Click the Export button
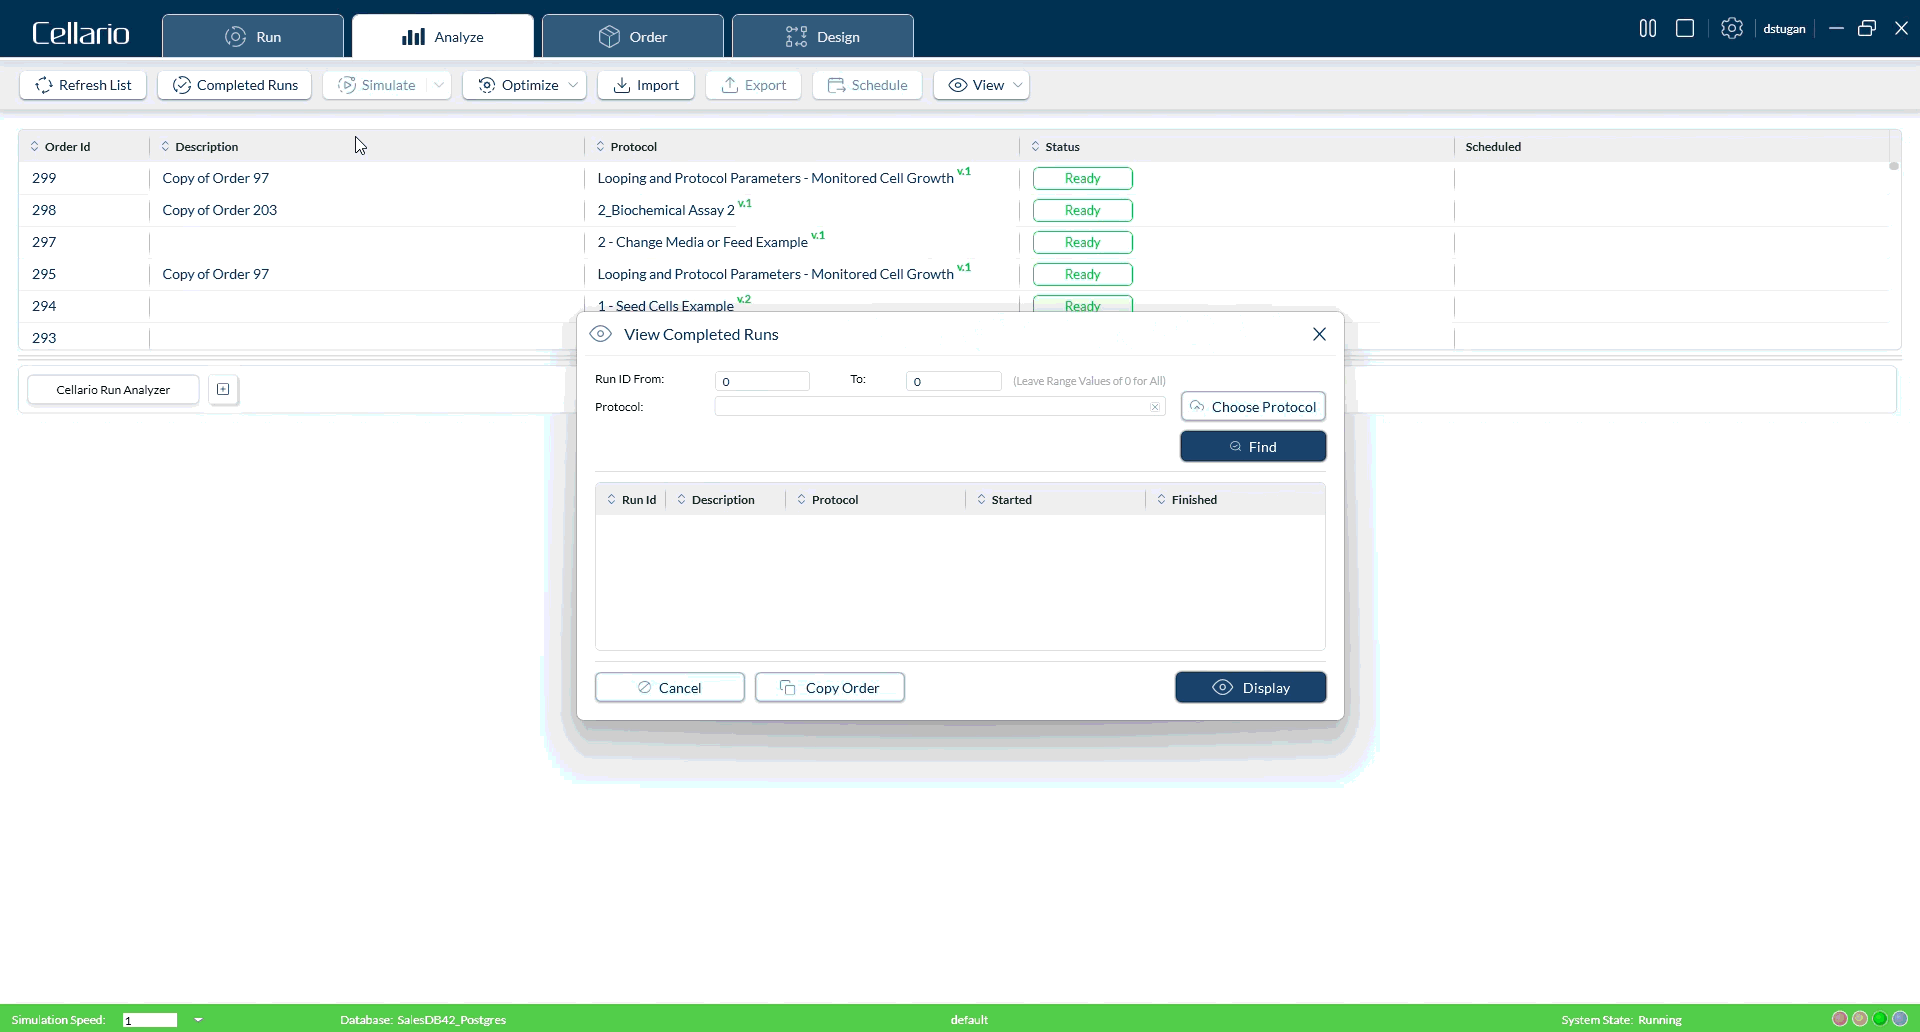 754,85
